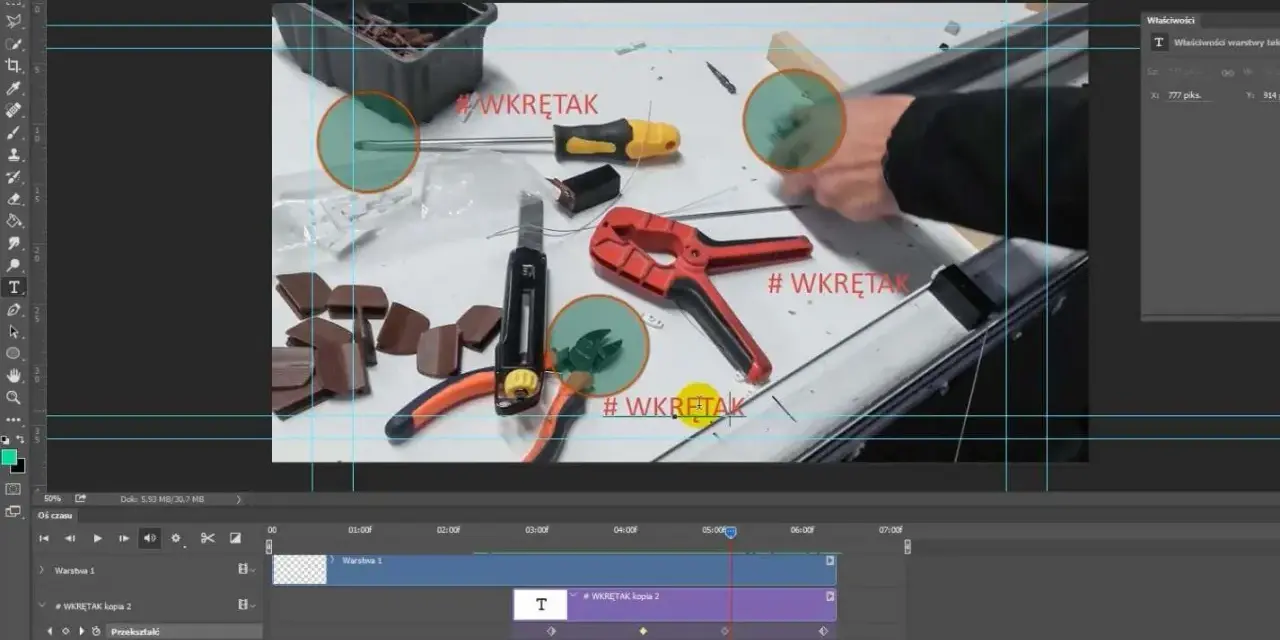Go to the previous Przekształć keyframe
The image size is (1280, 640).
[x=50, y=631]
